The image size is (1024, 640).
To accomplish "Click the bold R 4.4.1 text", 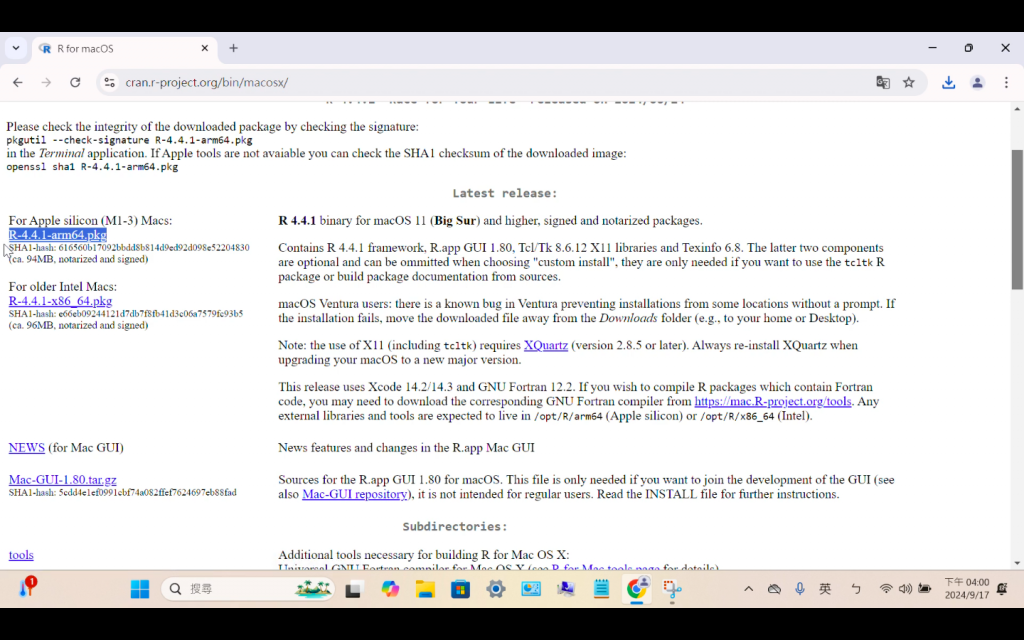I will point(296,221).
